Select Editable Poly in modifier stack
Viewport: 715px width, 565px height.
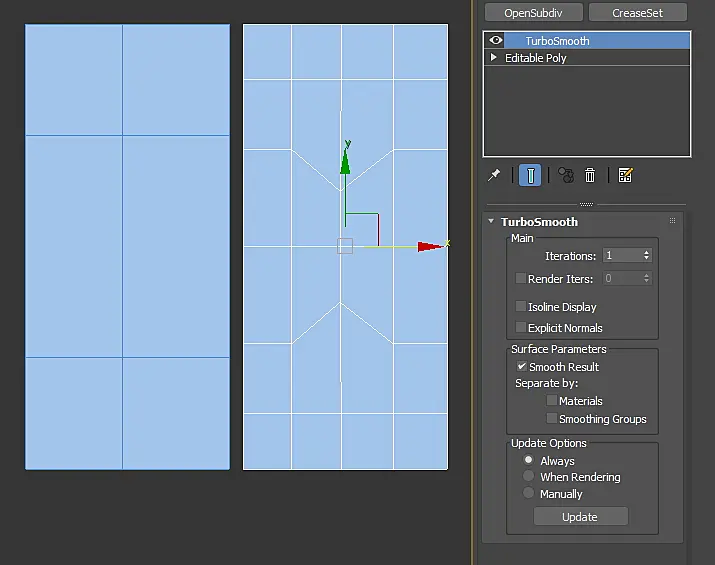587,58
